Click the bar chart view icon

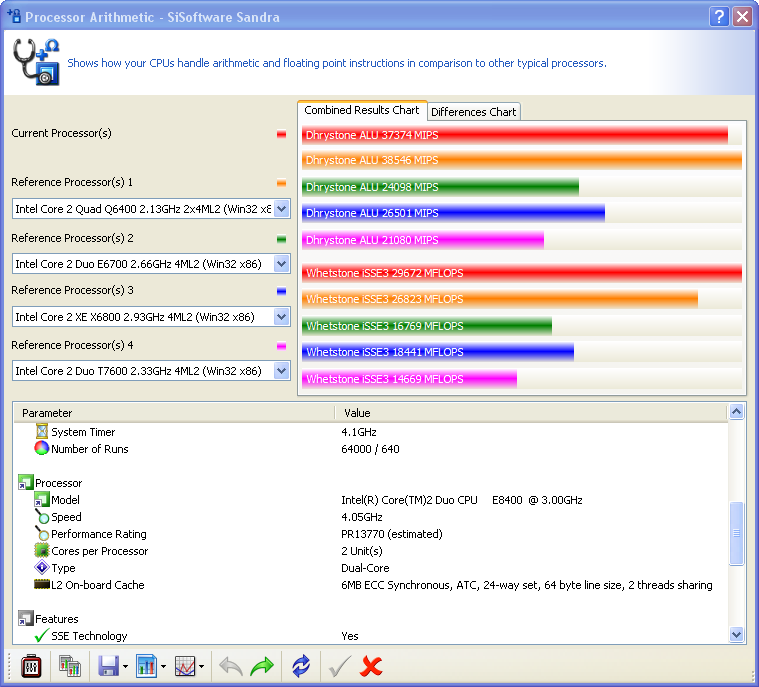[x=146, y=666]
